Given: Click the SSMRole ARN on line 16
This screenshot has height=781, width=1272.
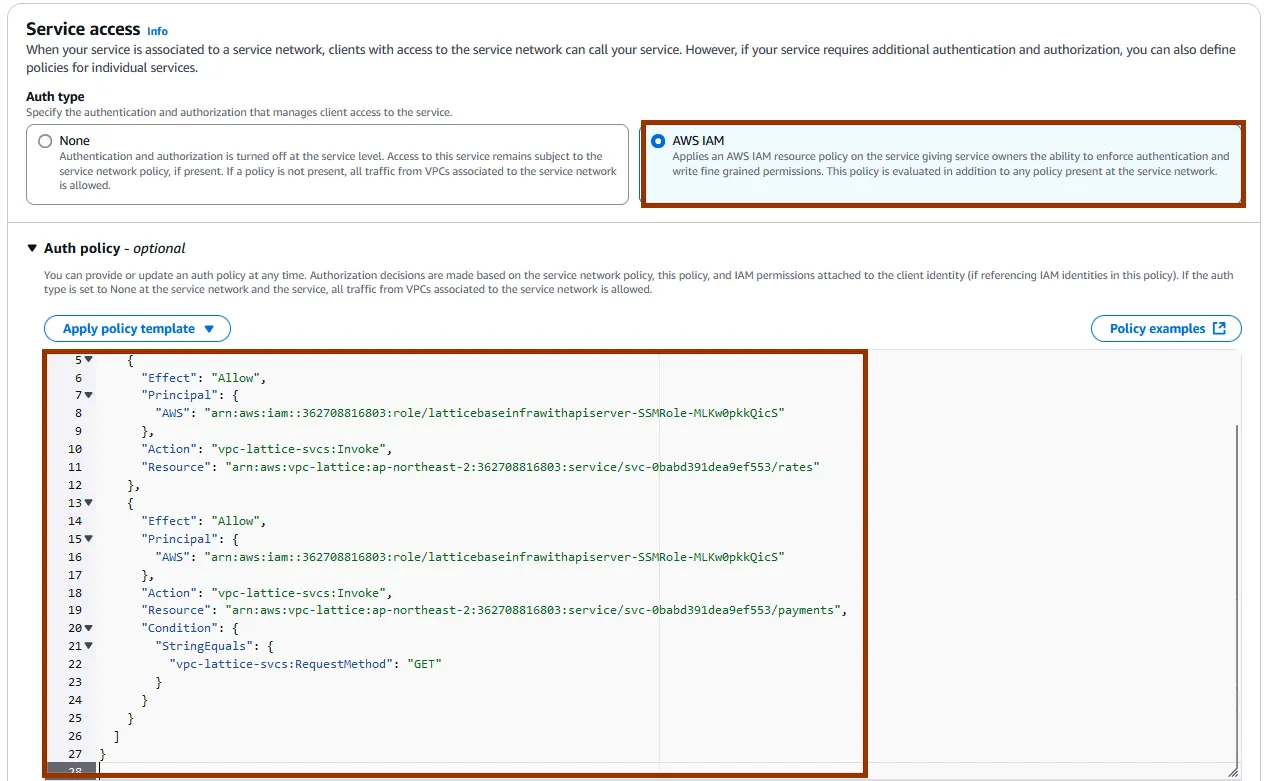Looking at the screenshot, I should click(494, 557).
